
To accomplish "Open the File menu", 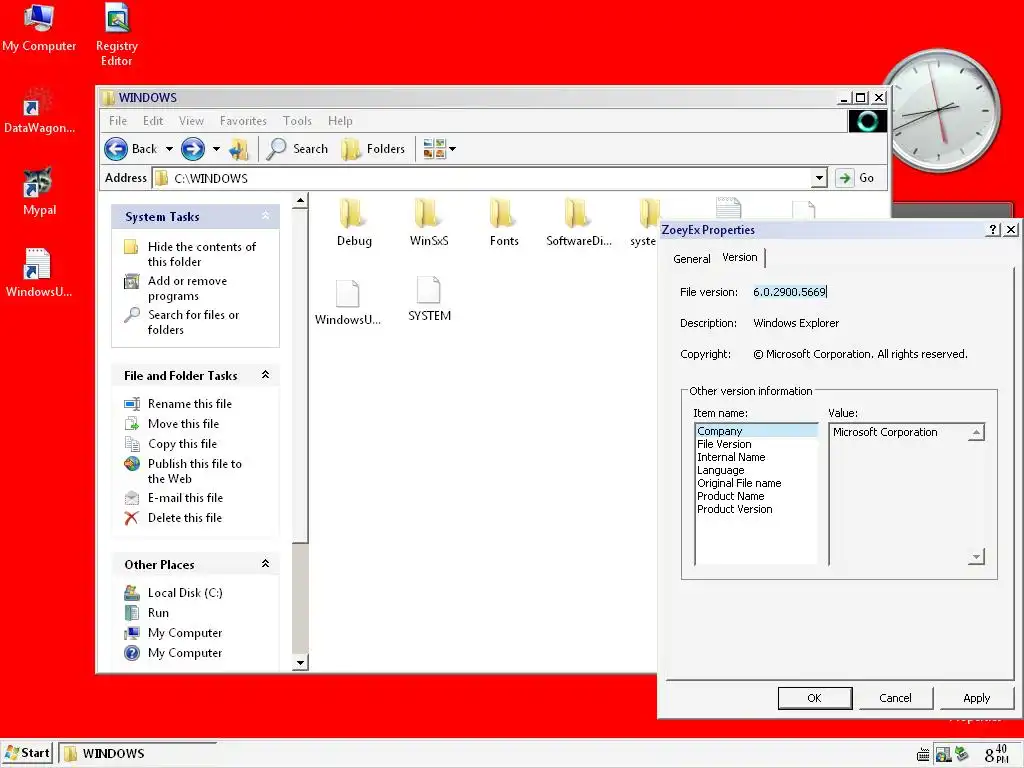I will coord(118,121).
